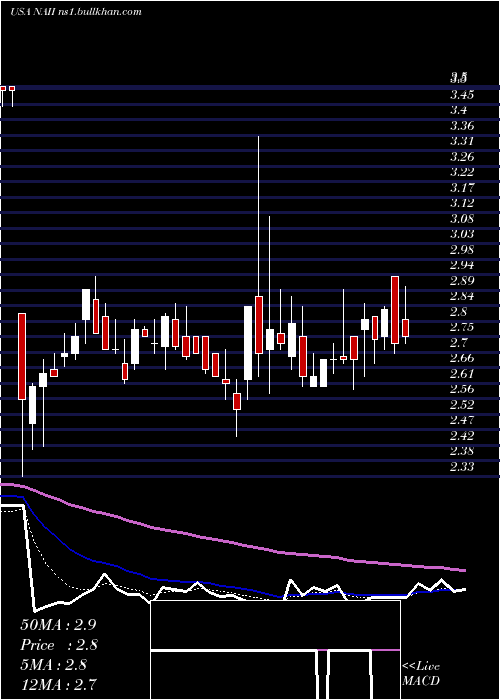Select the 3.12 axis value
Image resolution: width=500 pixels, height=700 pixels.
[462, 203]
